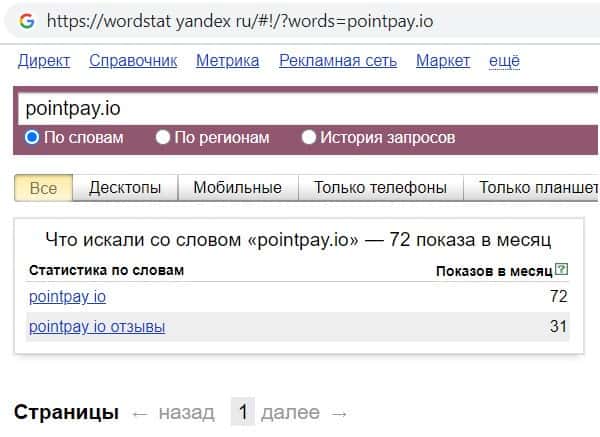Click the wordstat URL in address bar
The image size is (600, 437).
click(240, 21)
